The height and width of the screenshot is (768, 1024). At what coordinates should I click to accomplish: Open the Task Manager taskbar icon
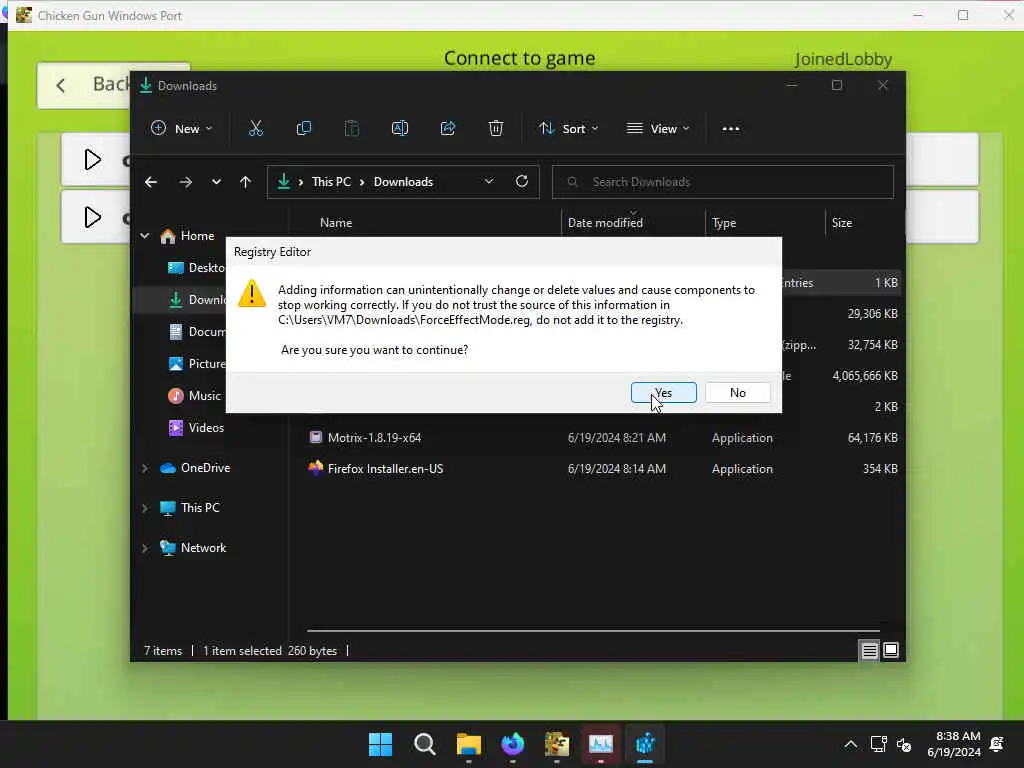601,744
